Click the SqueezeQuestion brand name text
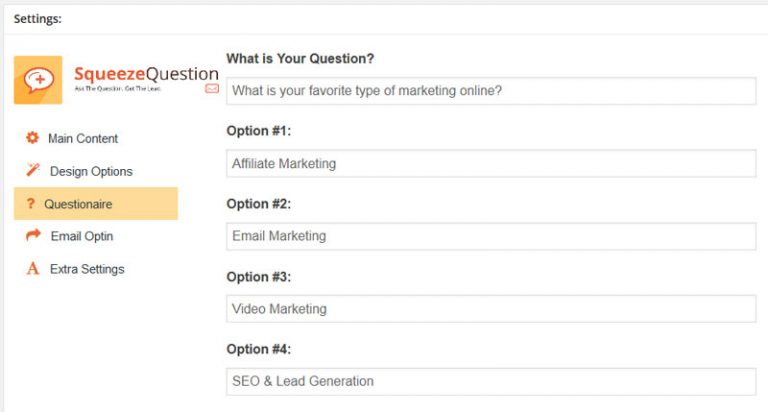The image size is (768, 412). 146,74
